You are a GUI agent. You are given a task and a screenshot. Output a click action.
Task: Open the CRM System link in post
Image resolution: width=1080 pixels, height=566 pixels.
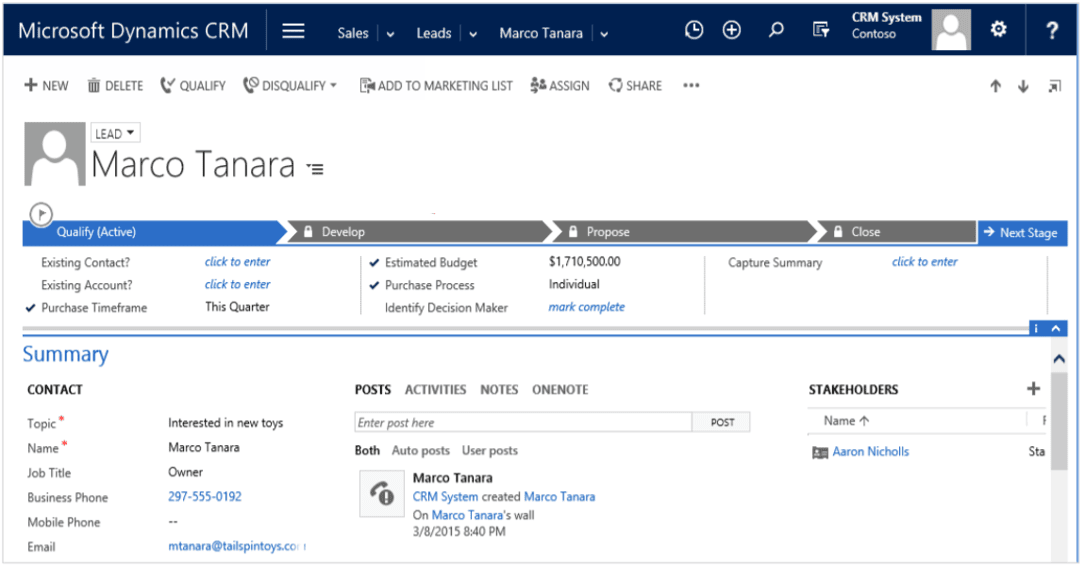(445, 496)
